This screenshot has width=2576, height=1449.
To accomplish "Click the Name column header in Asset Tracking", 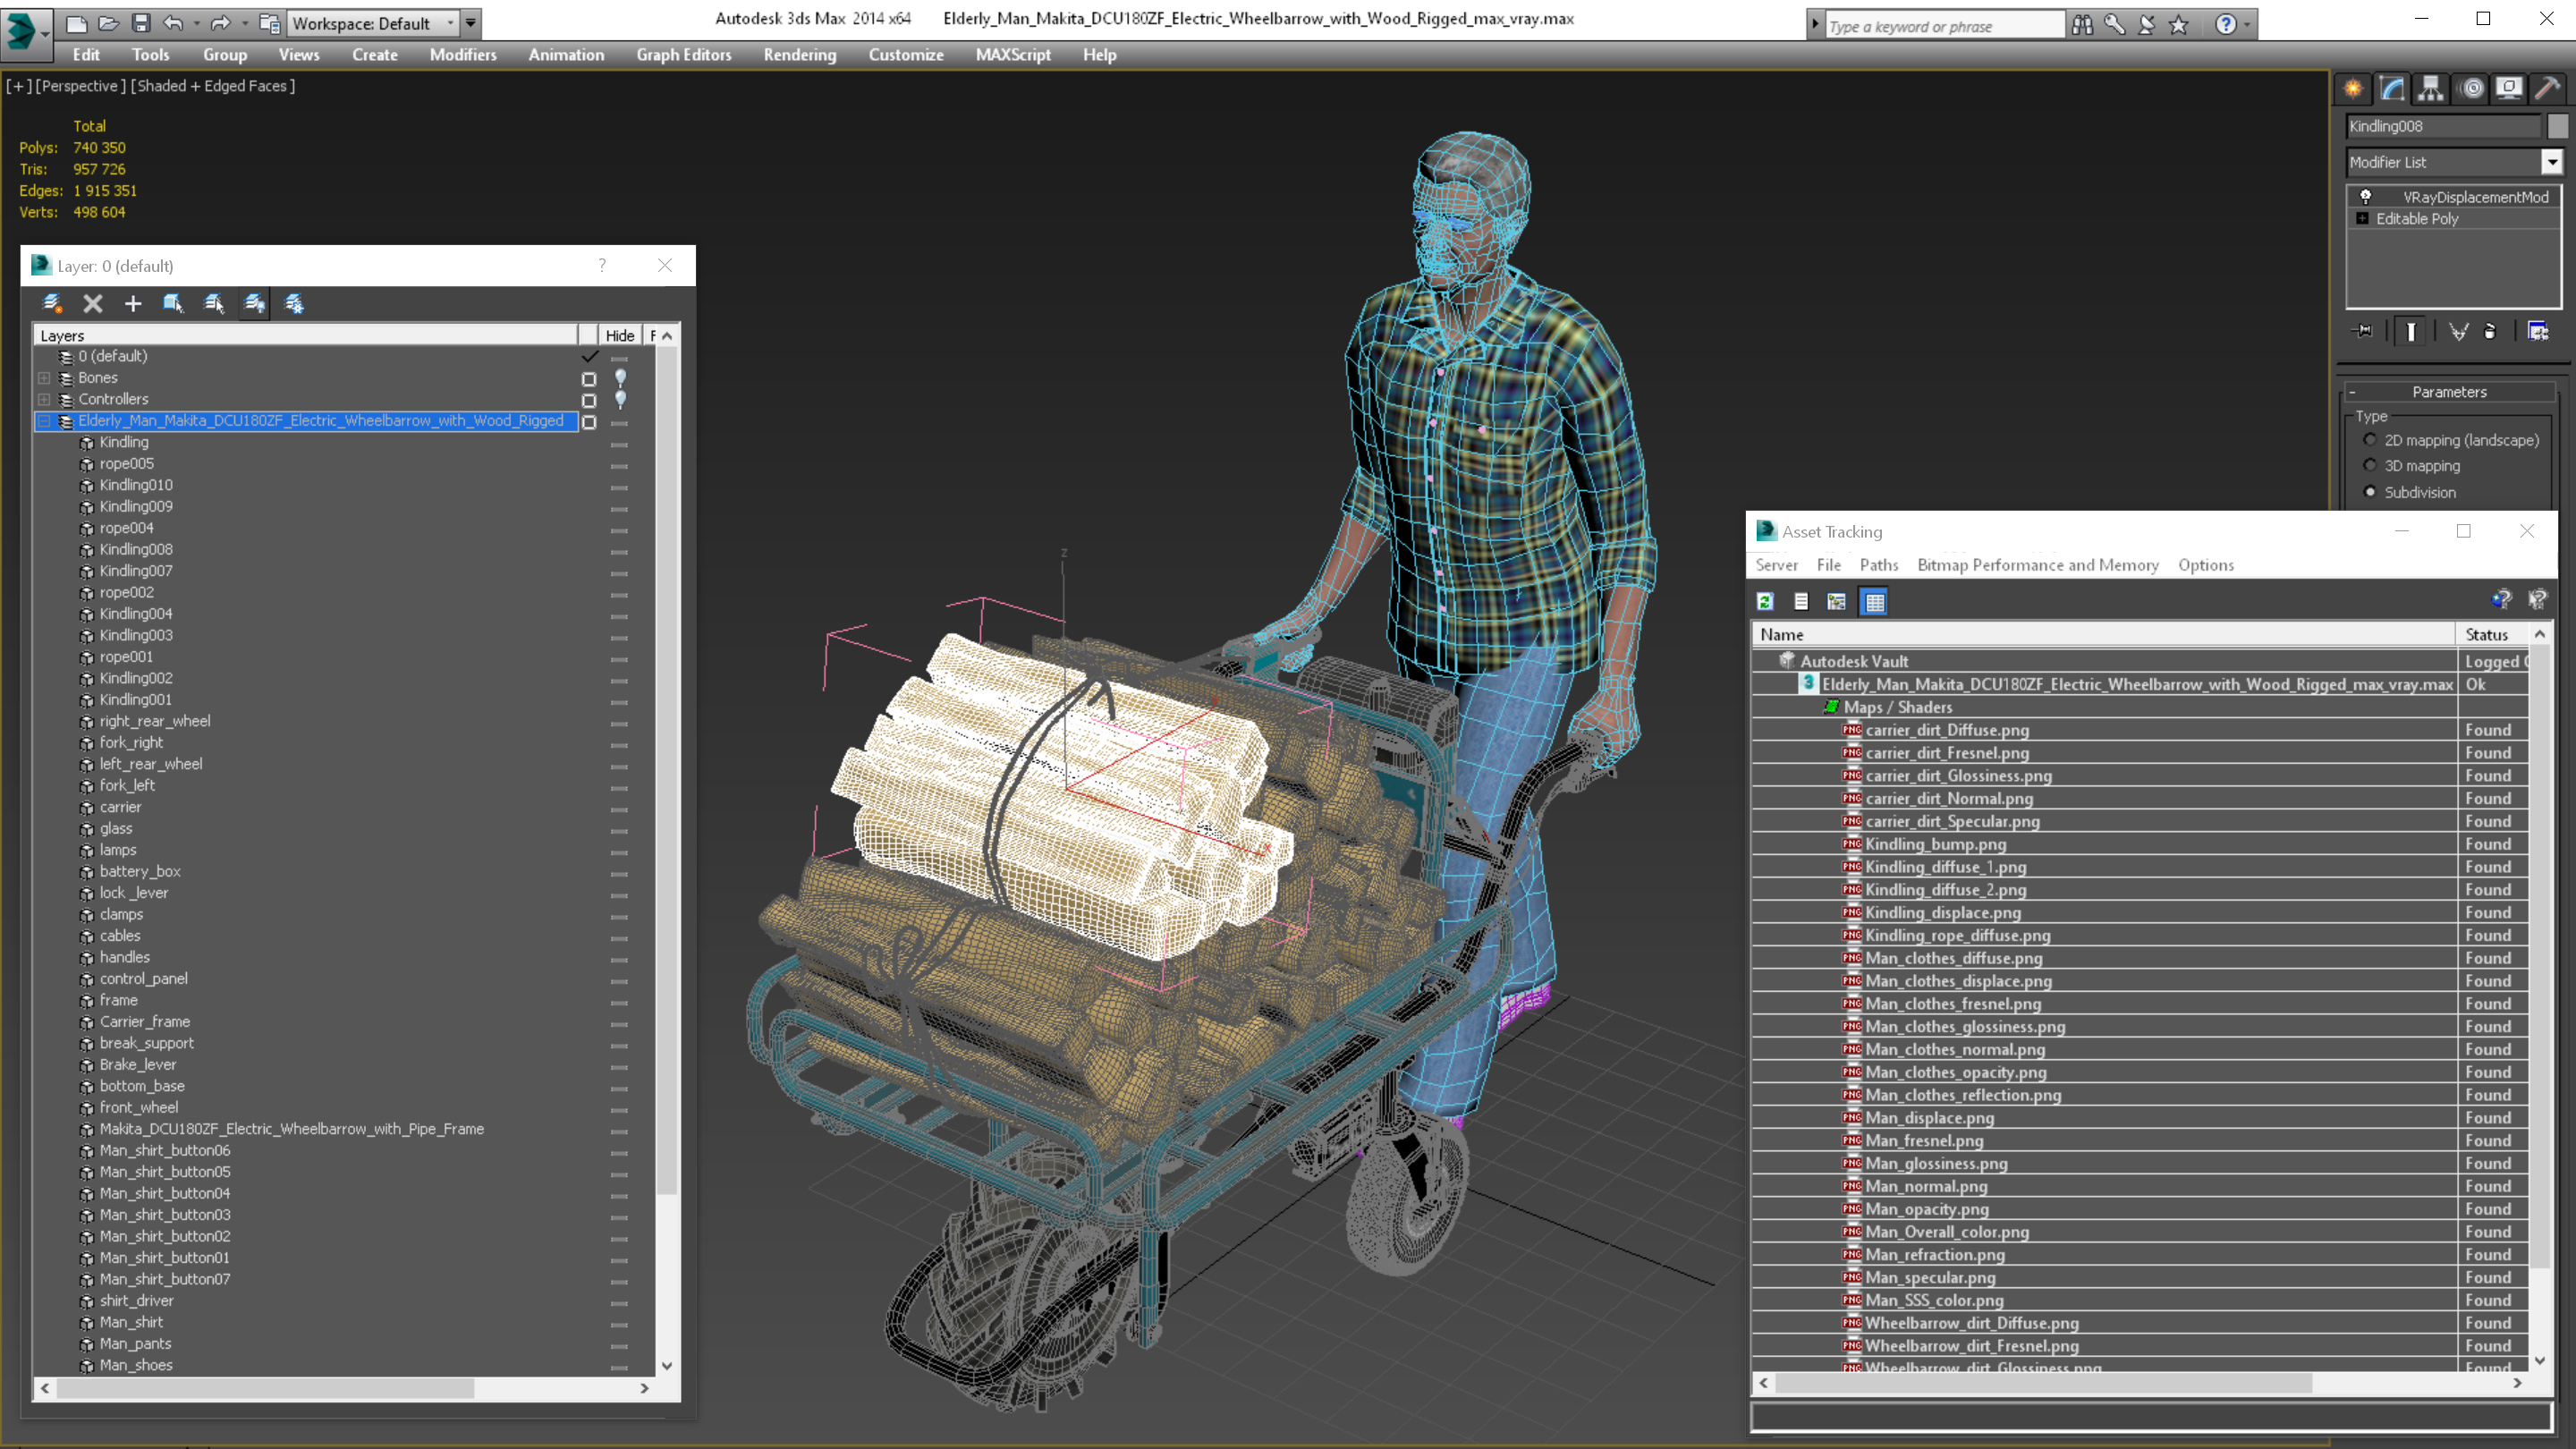I will 2104,635.
